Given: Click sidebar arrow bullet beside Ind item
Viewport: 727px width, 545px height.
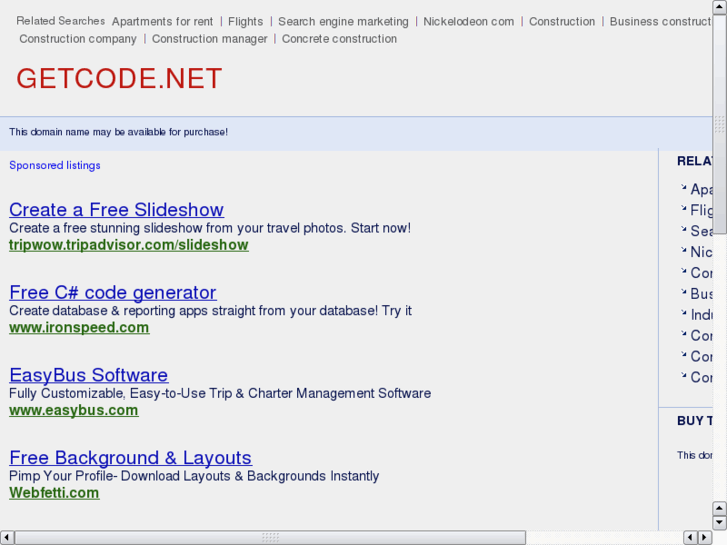Looking at the screenshot, I should tap(683, 312).
